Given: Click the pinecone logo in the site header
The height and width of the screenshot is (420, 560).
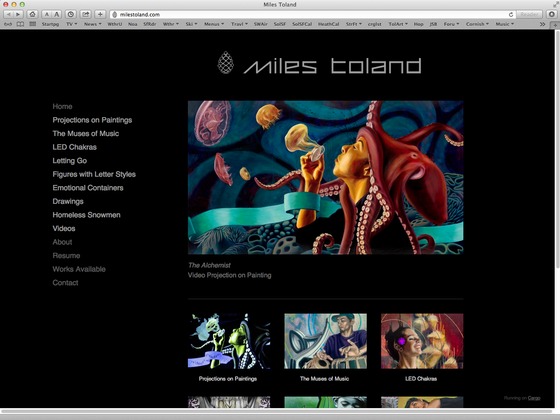Looking at the screenshot, I should tap(226, 62).
